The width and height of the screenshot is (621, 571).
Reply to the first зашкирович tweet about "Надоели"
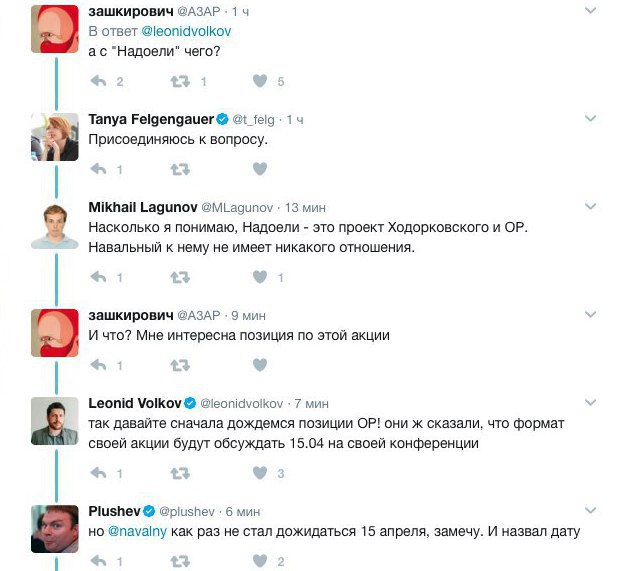[99, 81]
